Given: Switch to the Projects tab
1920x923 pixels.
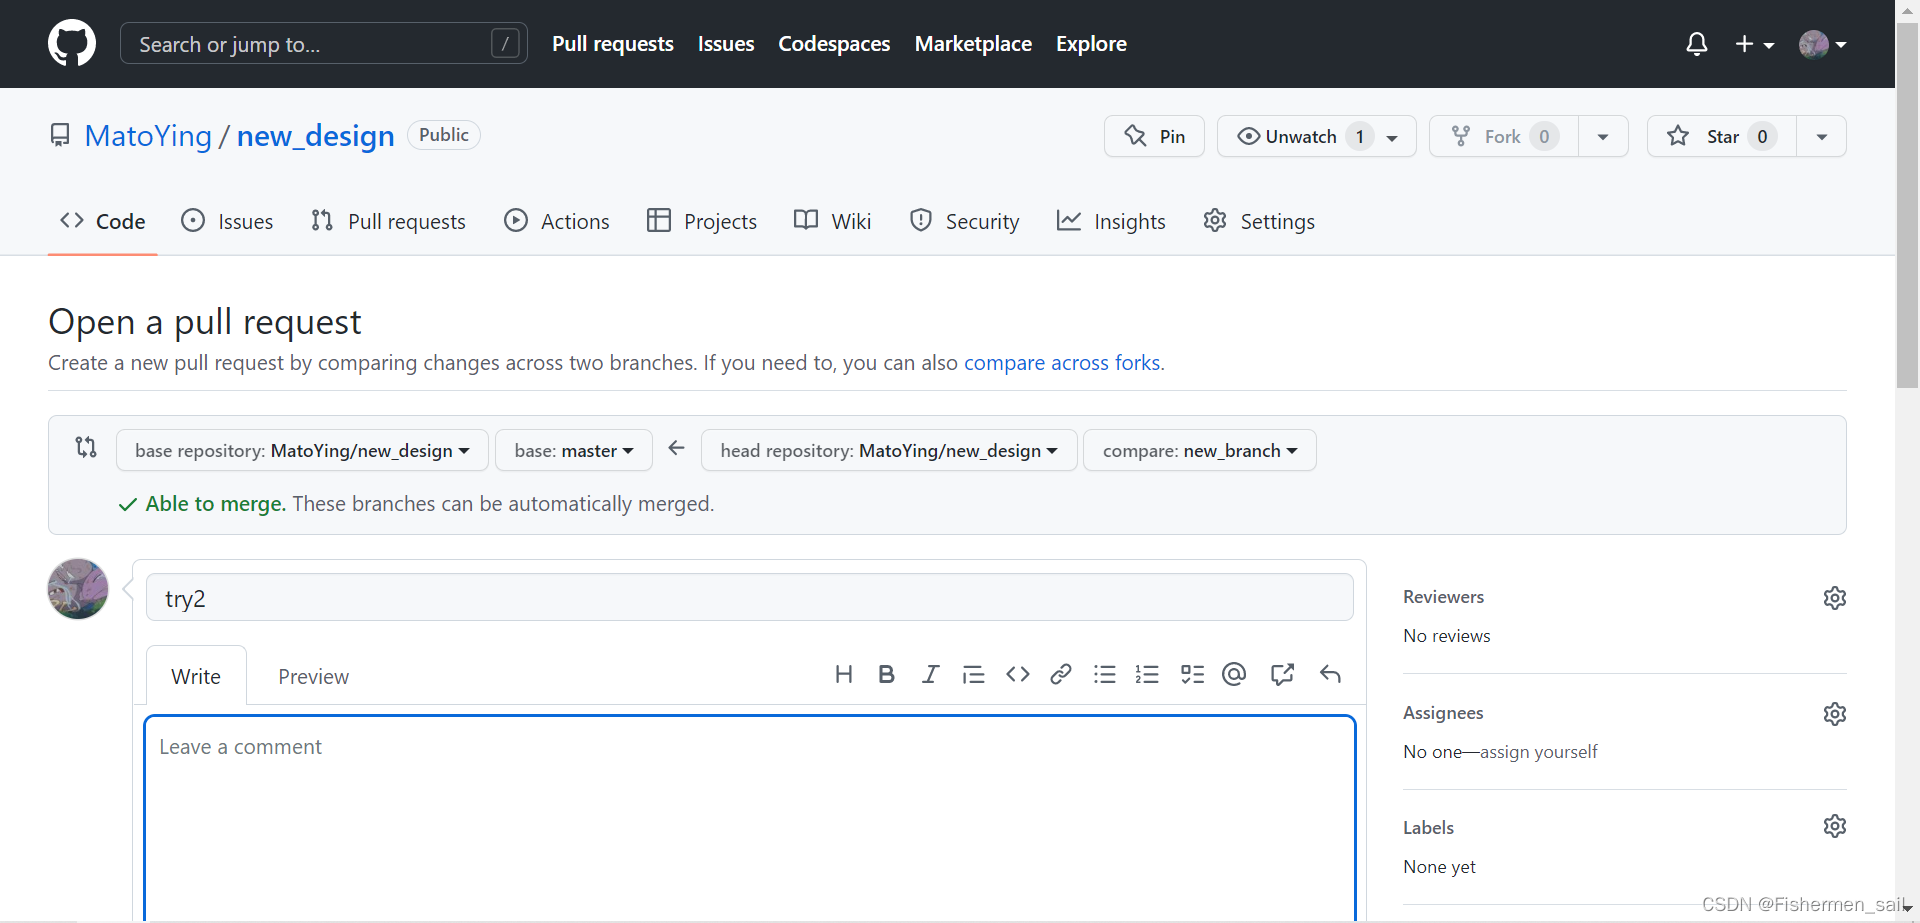Looking at the screenshot, I should point(702,221).
